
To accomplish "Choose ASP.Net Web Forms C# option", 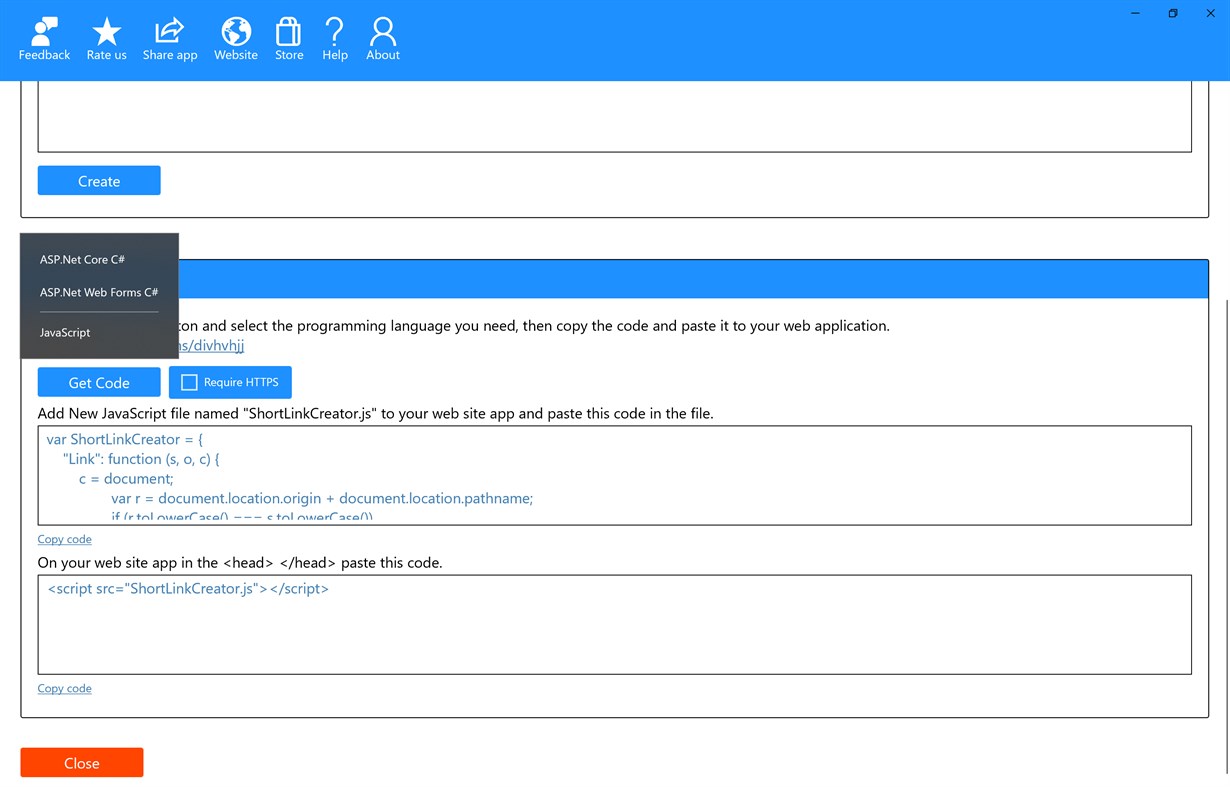I will point(99,292).
